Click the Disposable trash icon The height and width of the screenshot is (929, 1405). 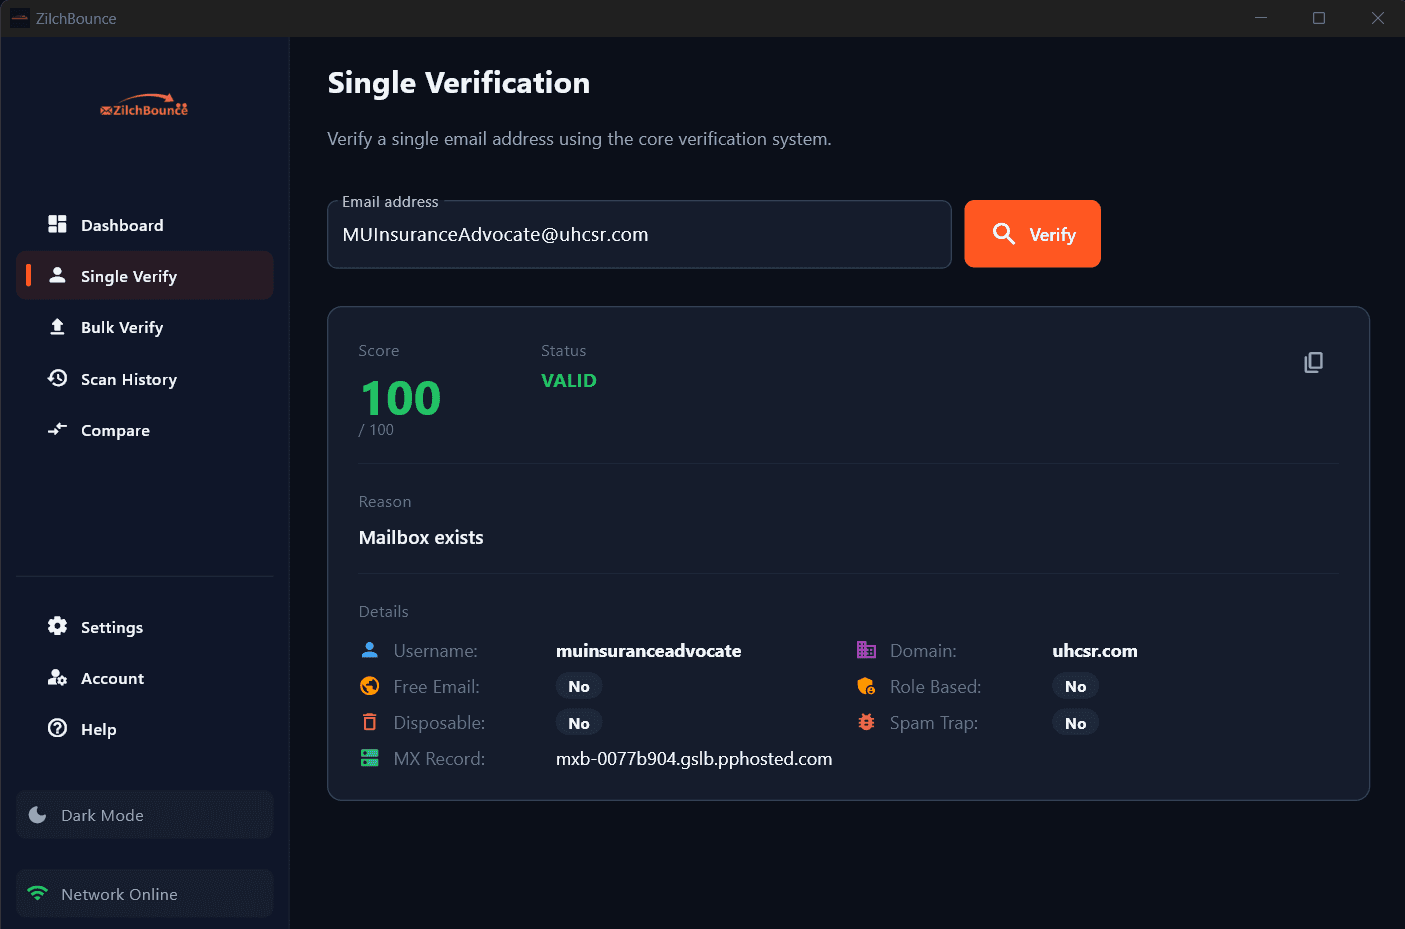click(x=369, y=722)
